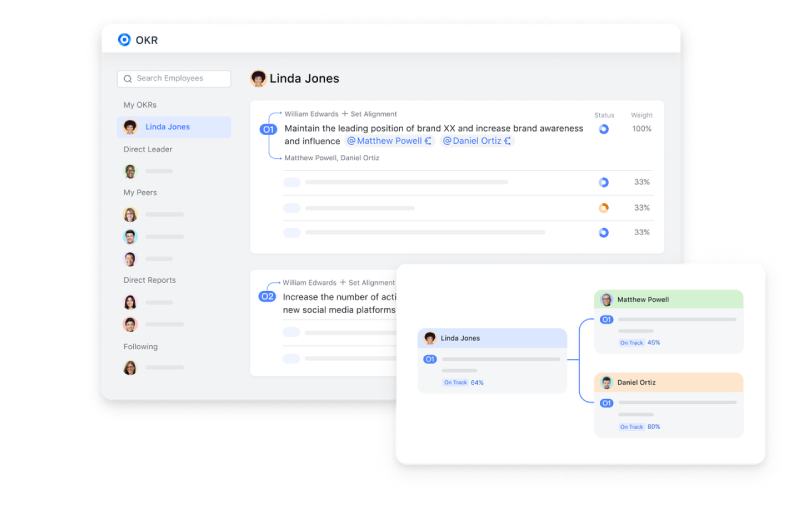
Task: Click the On Track 64% progress label
Action: pos(463,382)
